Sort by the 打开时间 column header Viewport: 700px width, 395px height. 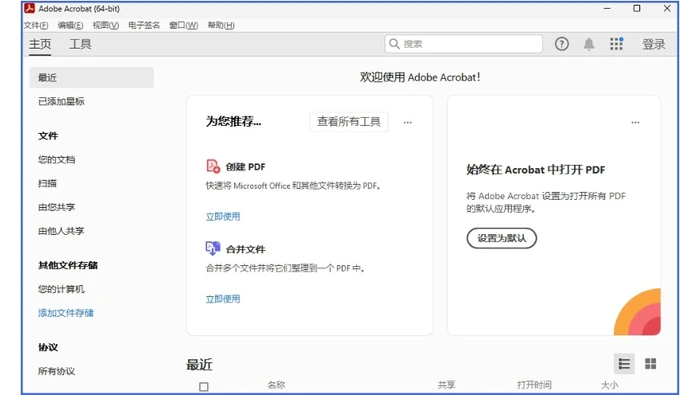pyautogui.click(x=534, y=385)
